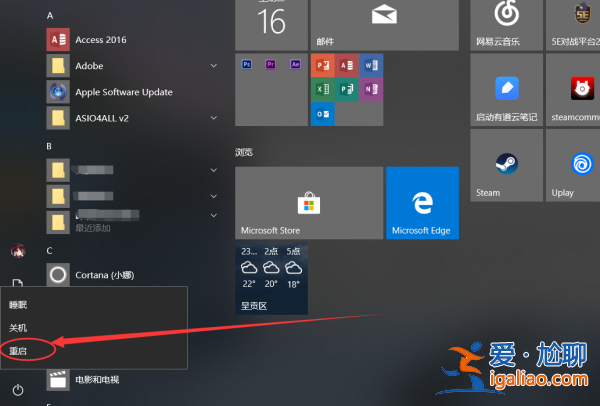
Task: Launch Premiere Pro from the tile group
Action: (x=271, y=64)
